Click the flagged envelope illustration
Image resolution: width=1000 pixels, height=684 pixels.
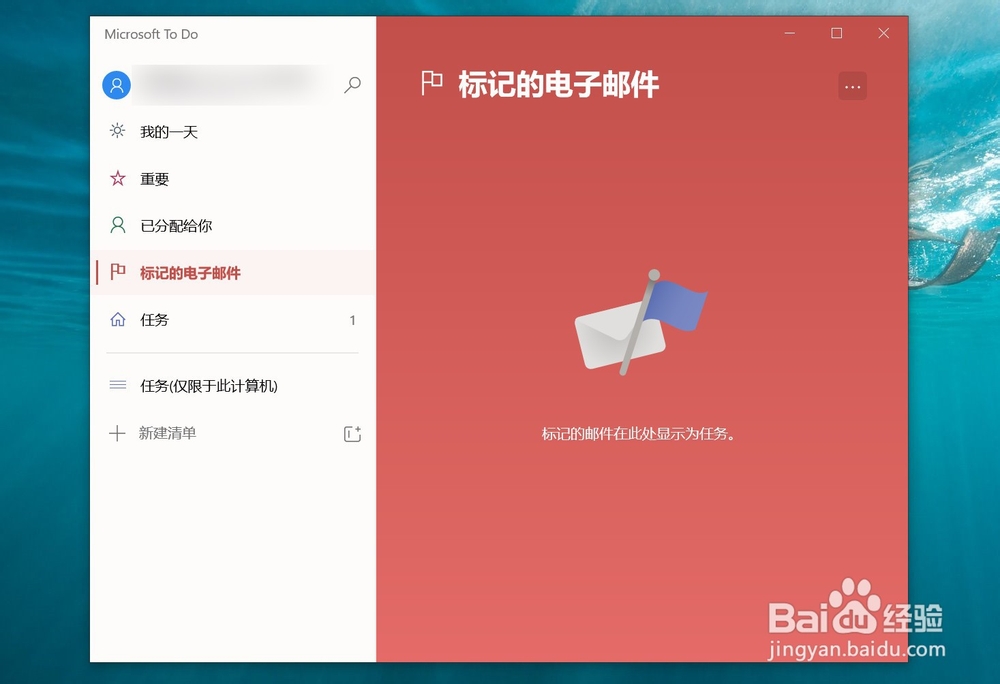point(640,320)
